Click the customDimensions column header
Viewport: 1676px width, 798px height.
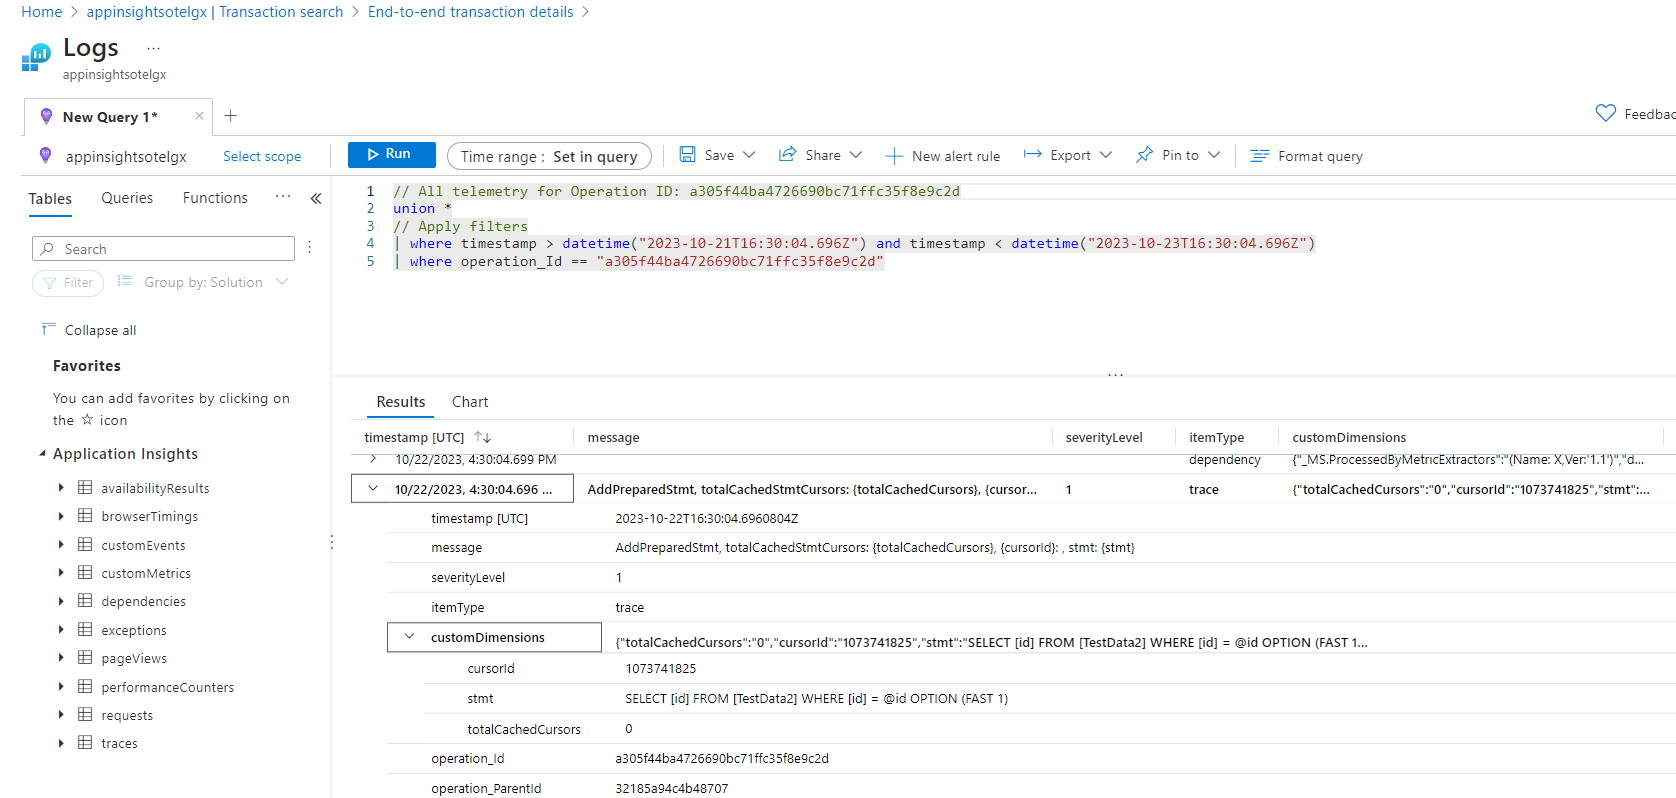pyautogui.click(x=1349, y=437)
